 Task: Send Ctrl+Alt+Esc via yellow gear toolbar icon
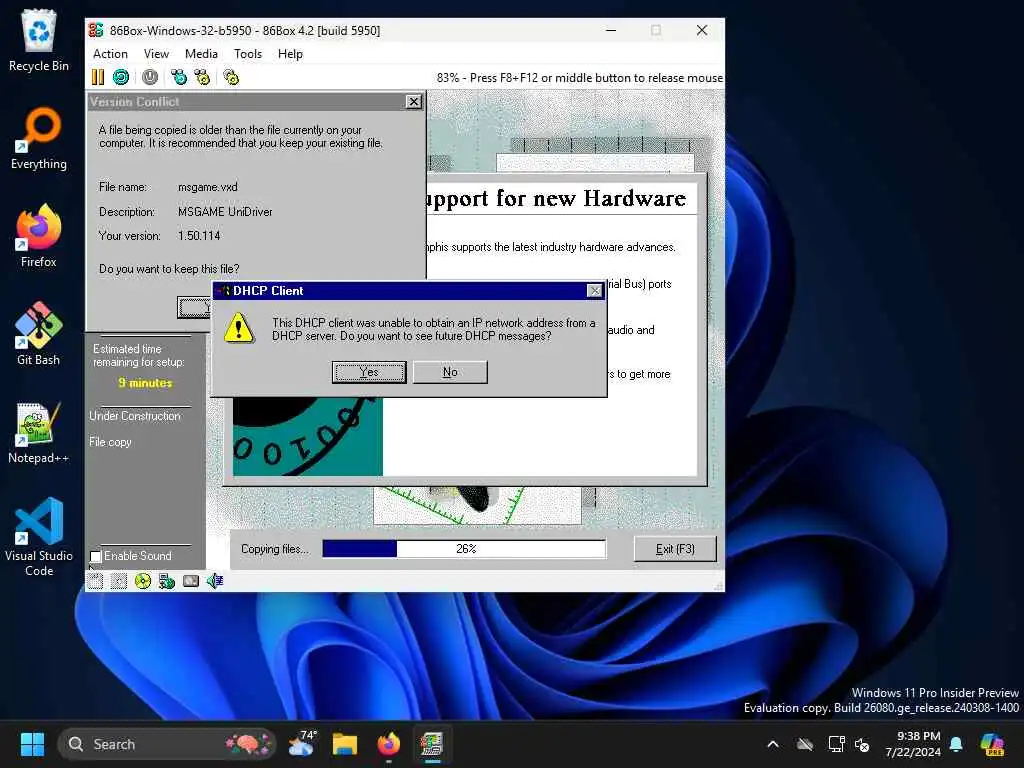pos(202,77)
